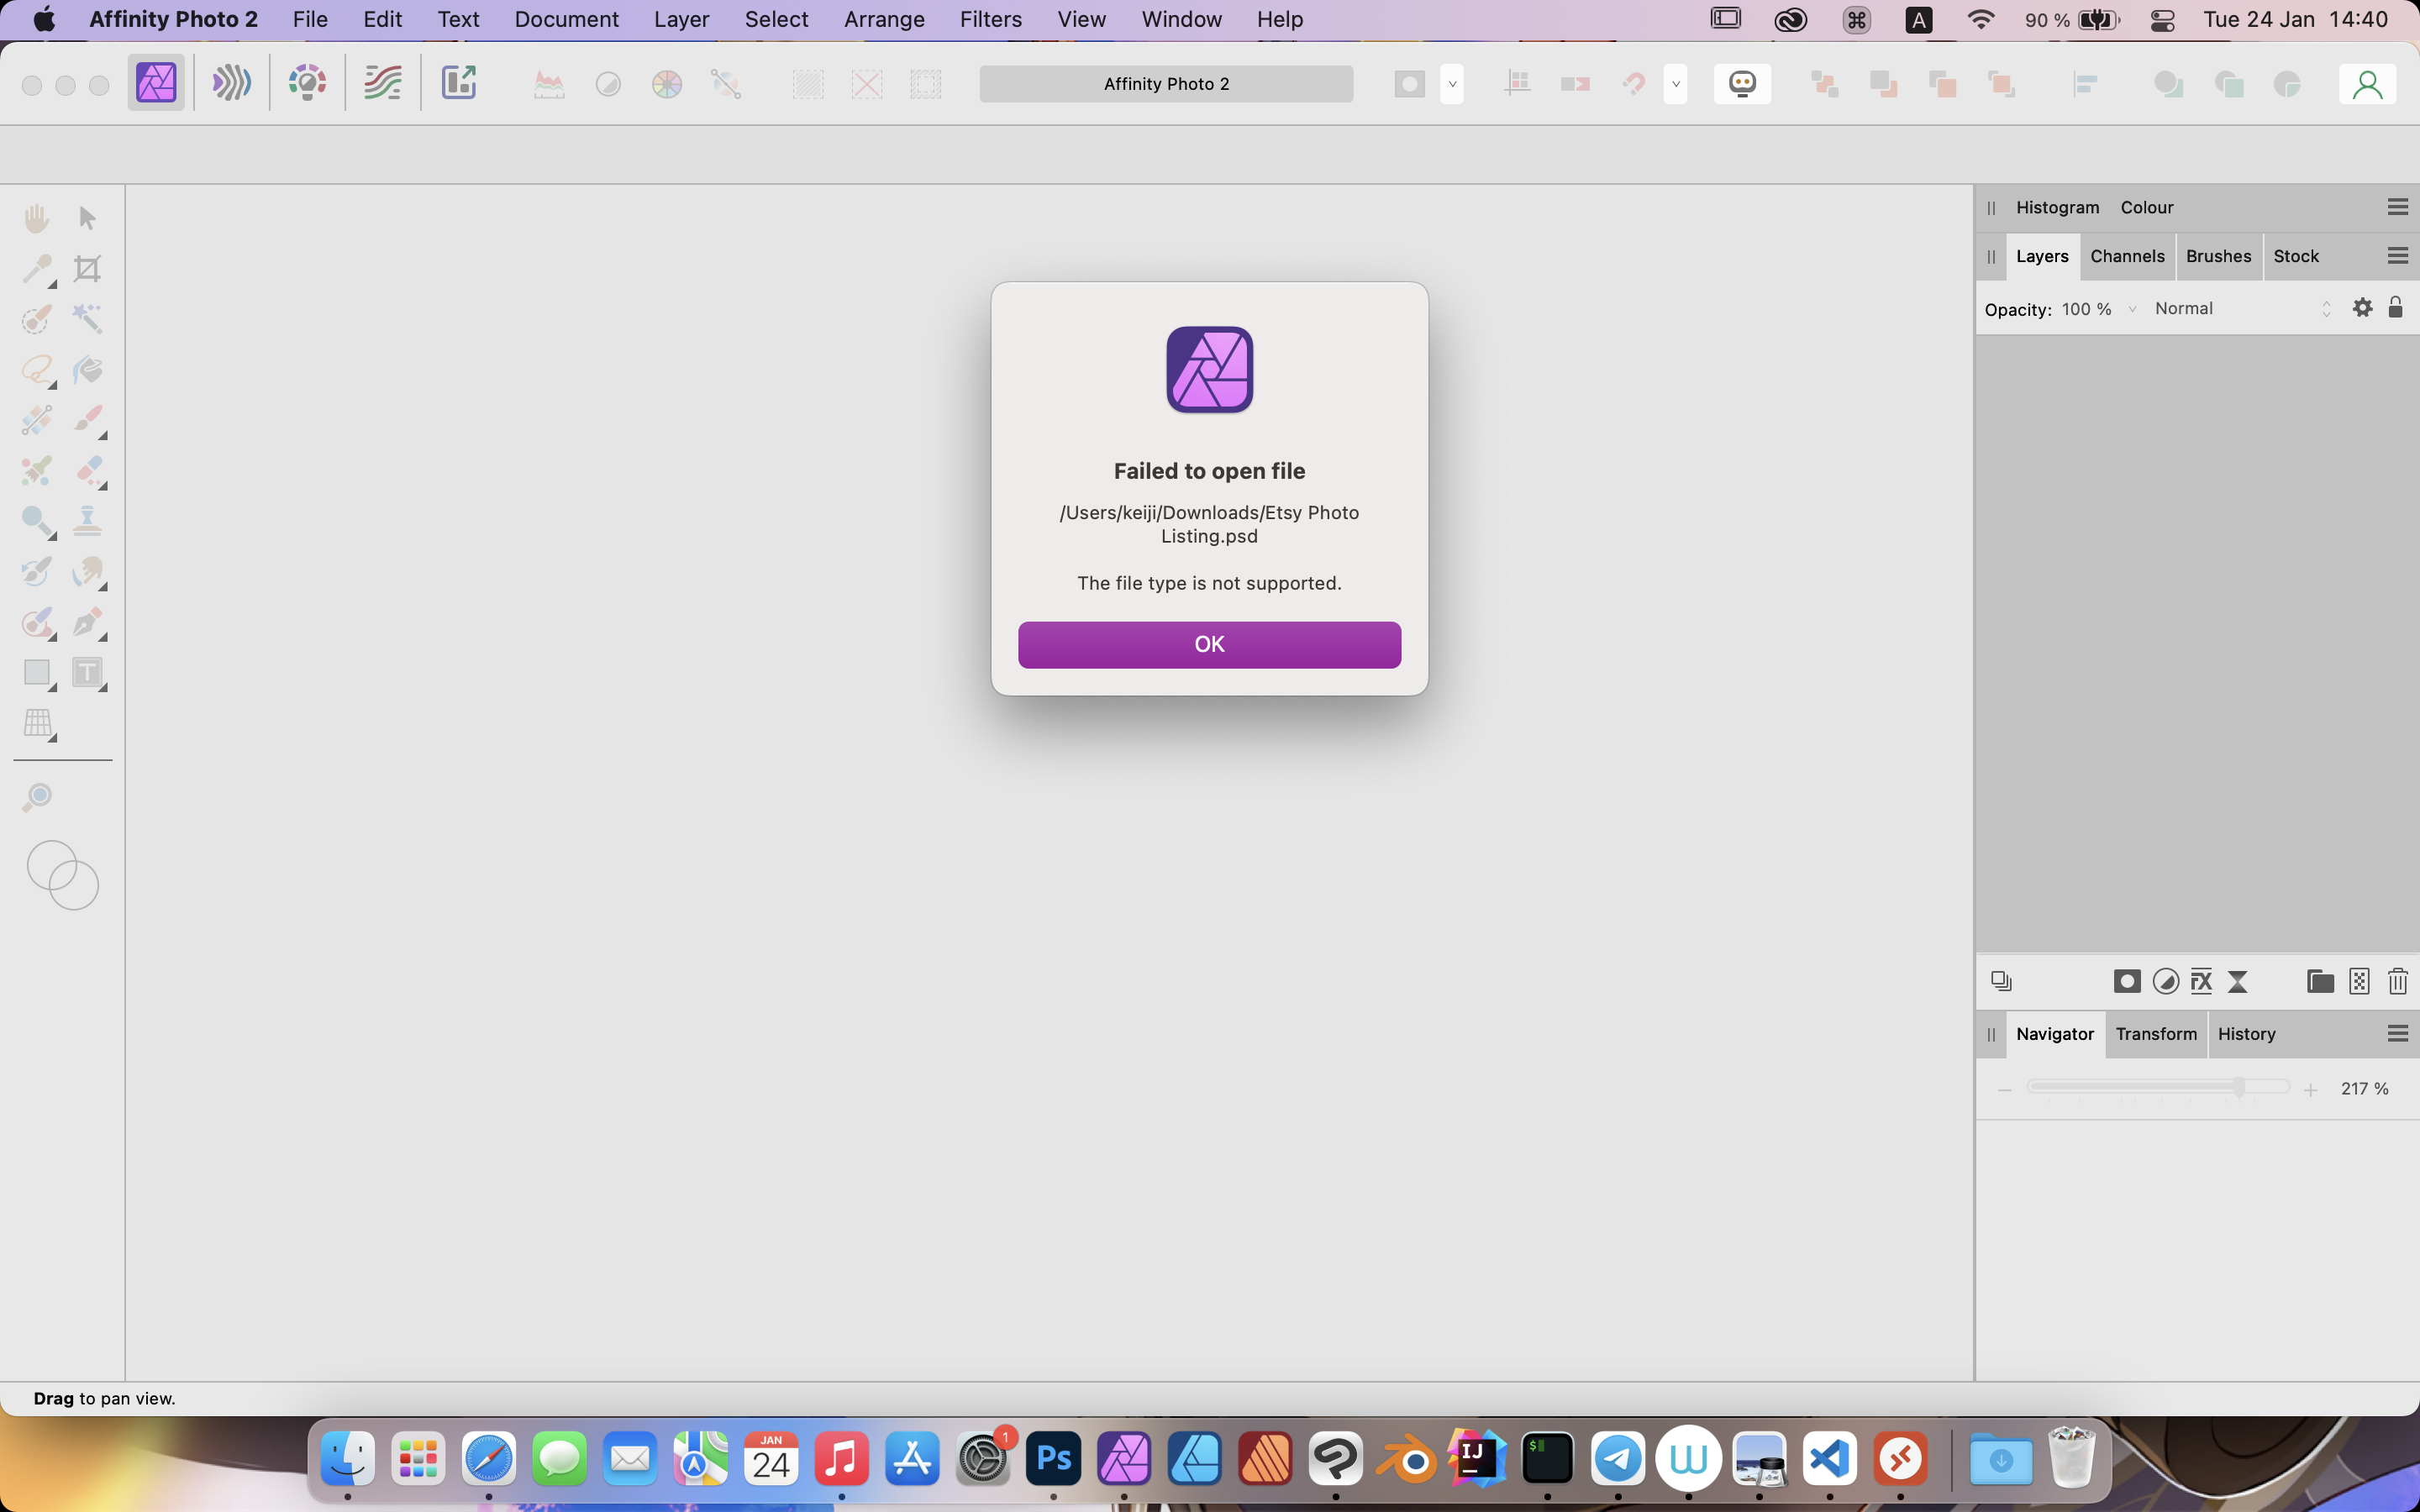Click the Mask Layer button
The height and width of the screenshot is (1512, 2420).
[x=2127, y=981]
